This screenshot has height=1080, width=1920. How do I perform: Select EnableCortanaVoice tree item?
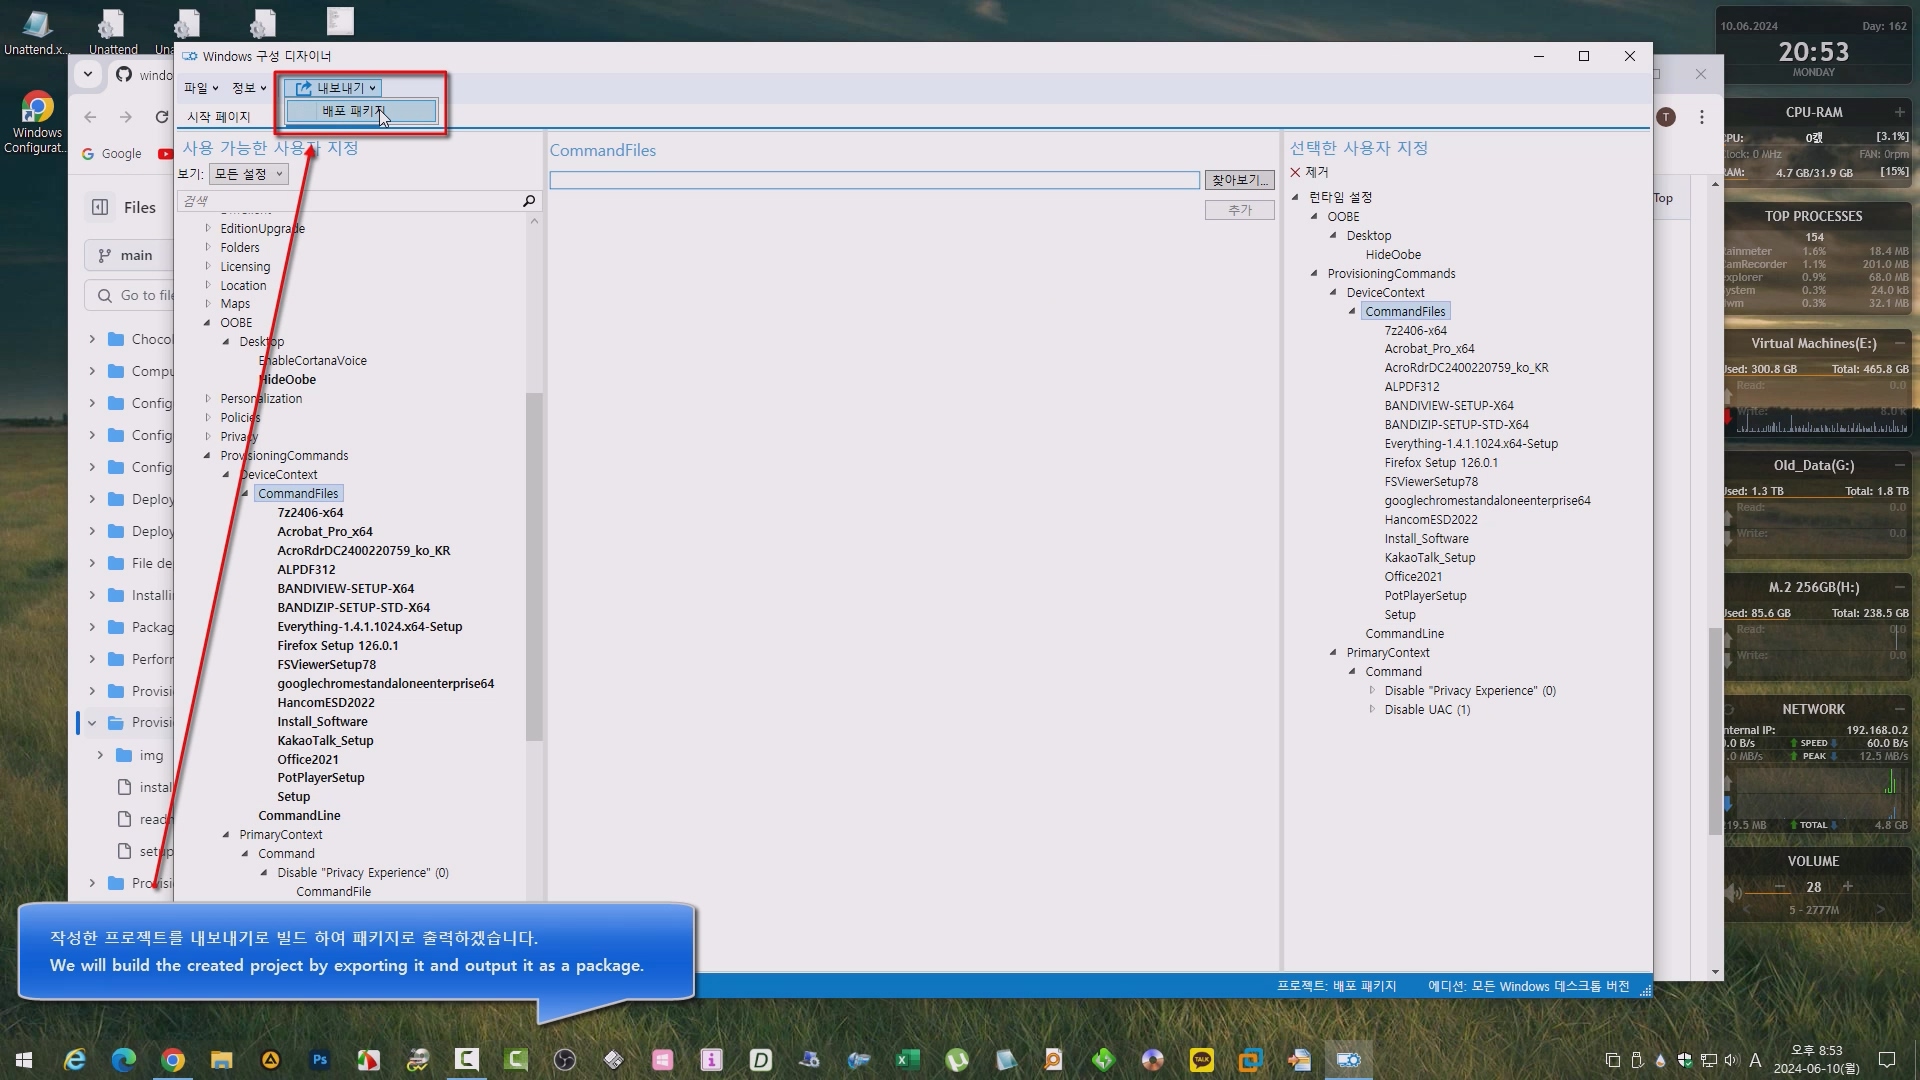click(x=313, y=360)
